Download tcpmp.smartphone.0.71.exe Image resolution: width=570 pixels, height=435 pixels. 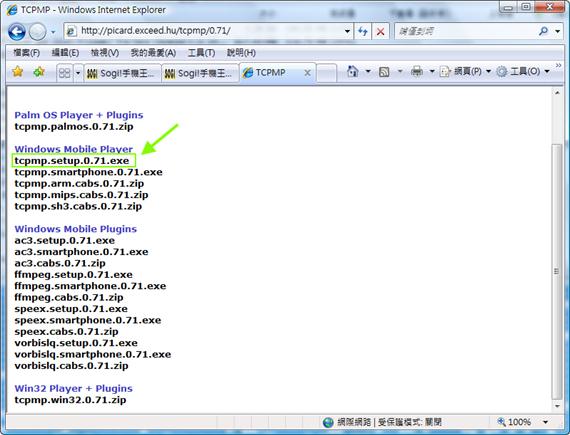tap(88, 172)
